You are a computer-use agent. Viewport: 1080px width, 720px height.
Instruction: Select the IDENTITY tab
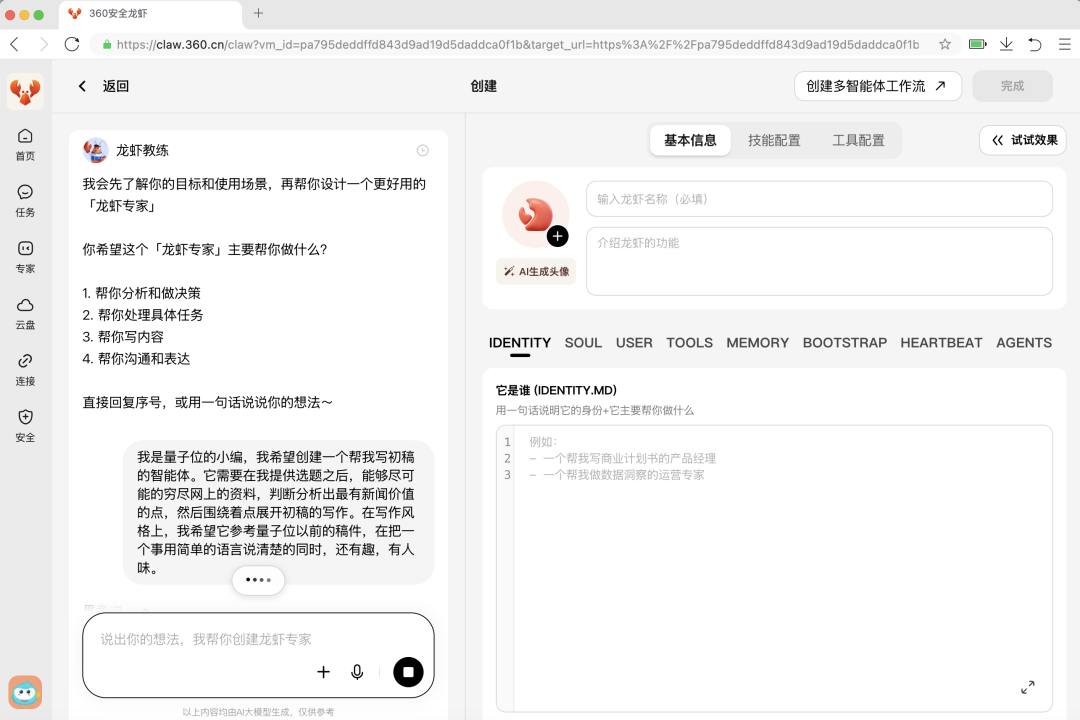click(x=520, y=342)
